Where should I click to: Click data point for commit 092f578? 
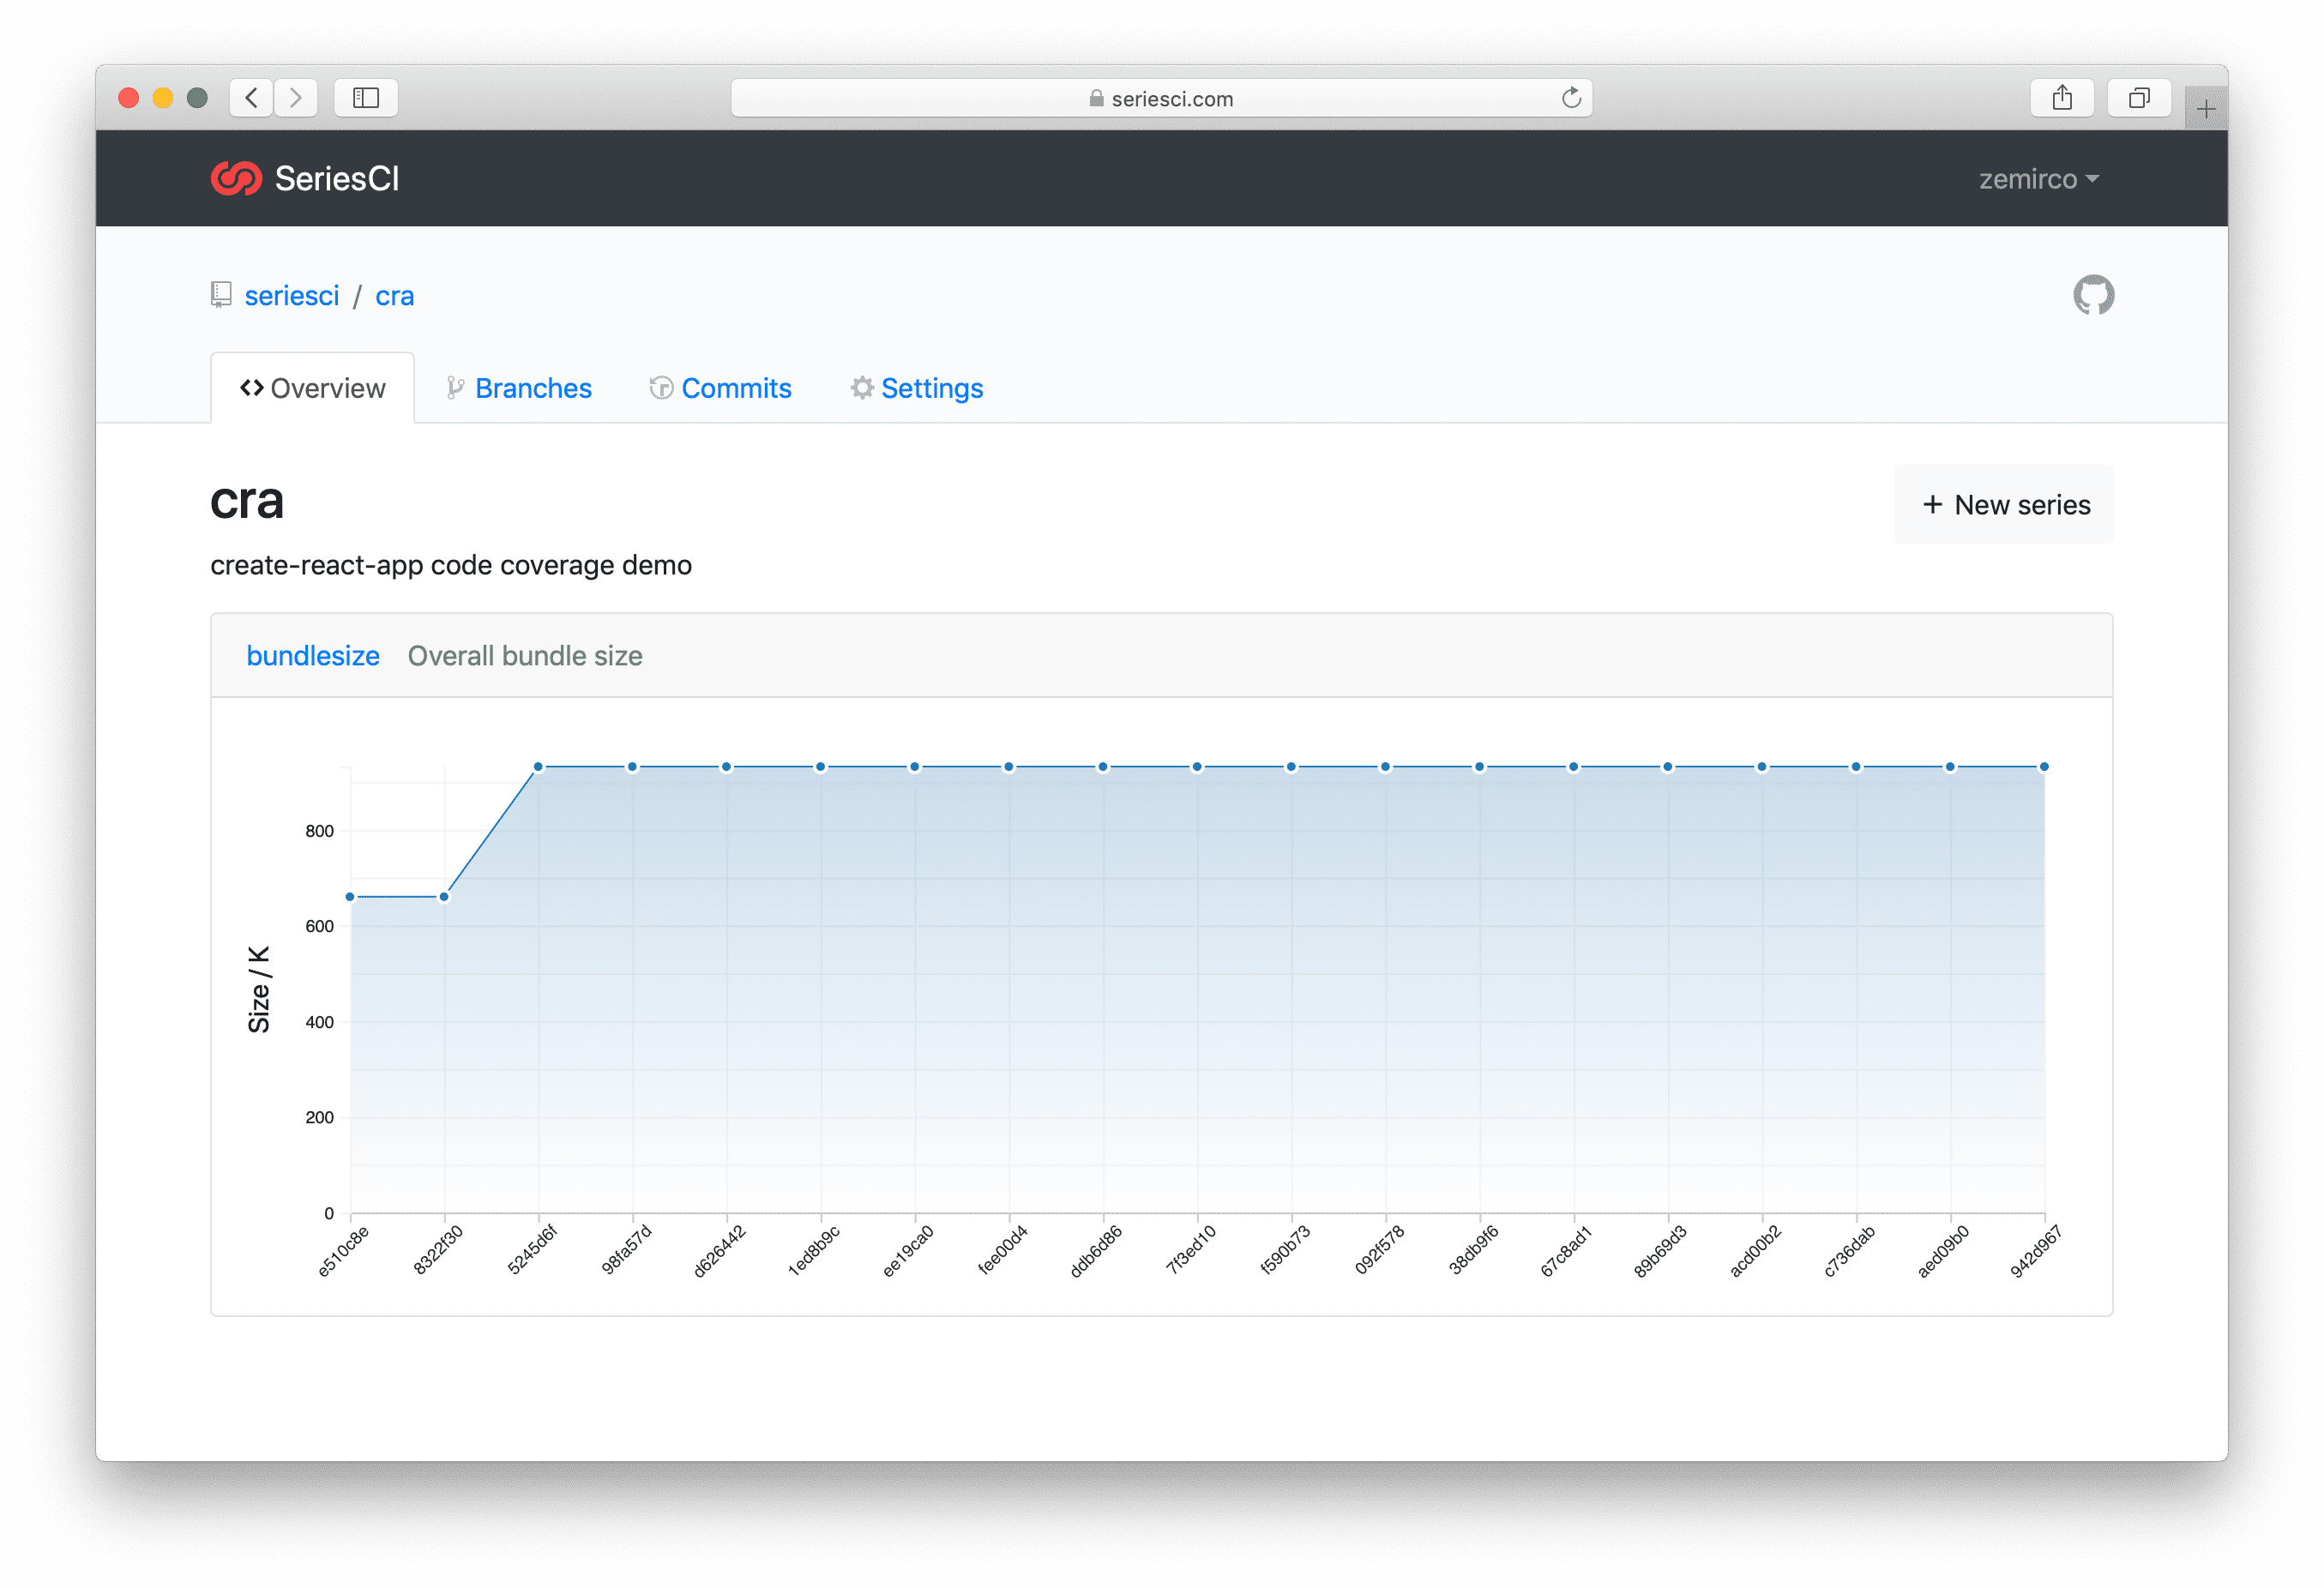(x=1385, y=767)
